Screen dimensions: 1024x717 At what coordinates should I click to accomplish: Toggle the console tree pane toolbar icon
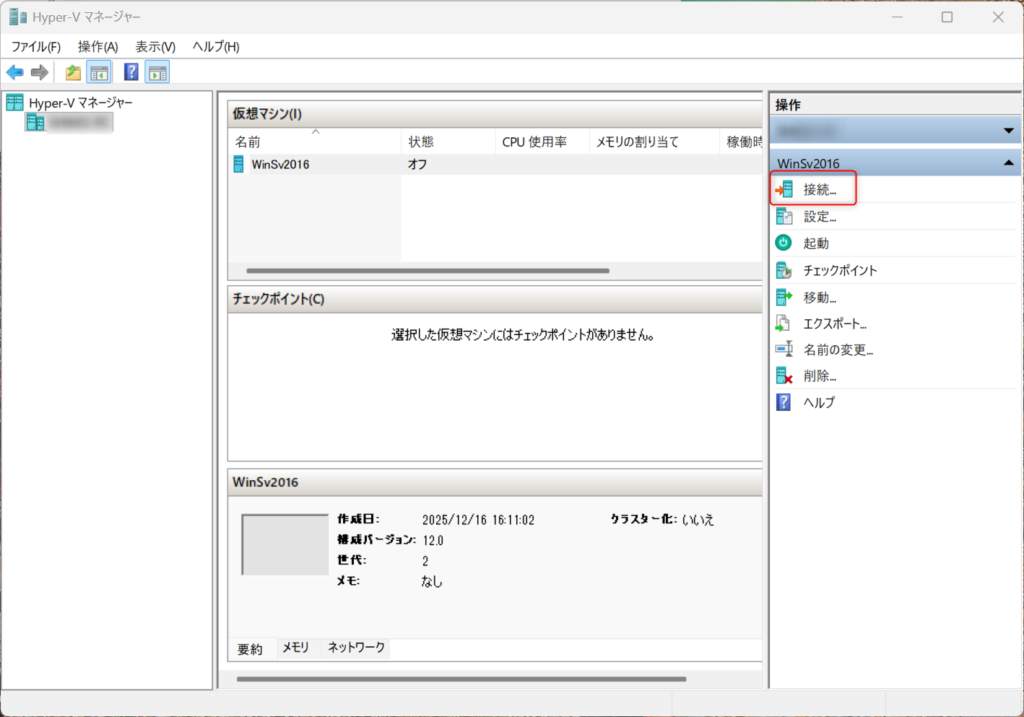pos(99,72)
